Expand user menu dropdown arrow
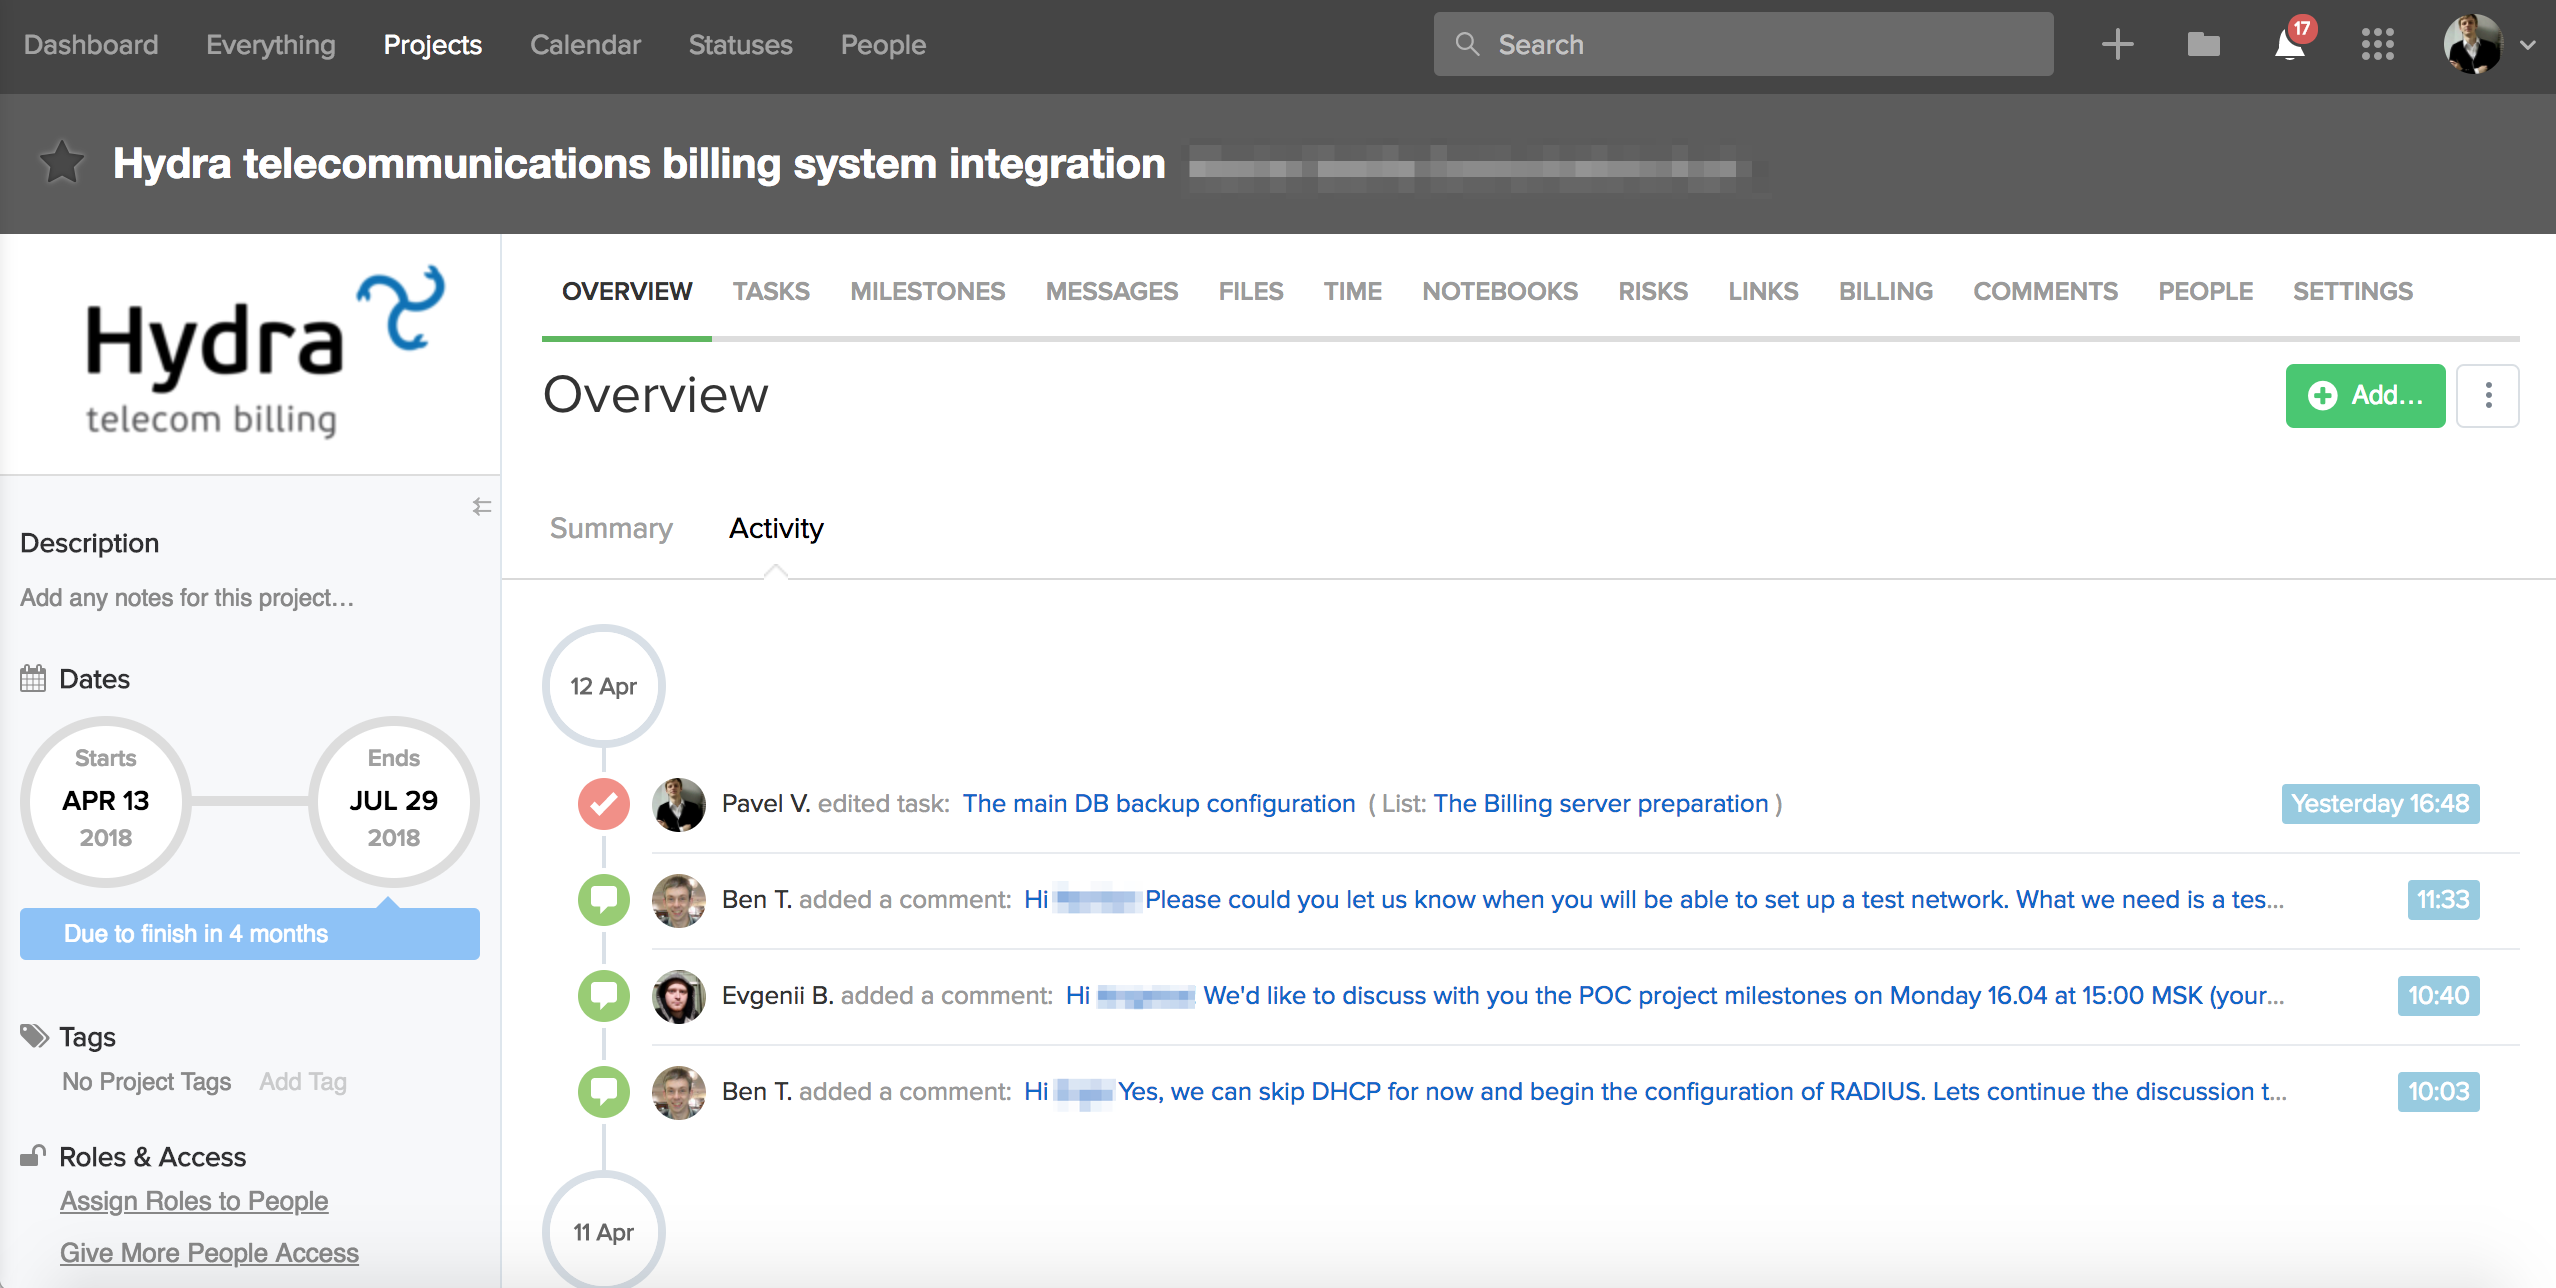Viewport: 2556px width, 1288px height. [2528, 45]
